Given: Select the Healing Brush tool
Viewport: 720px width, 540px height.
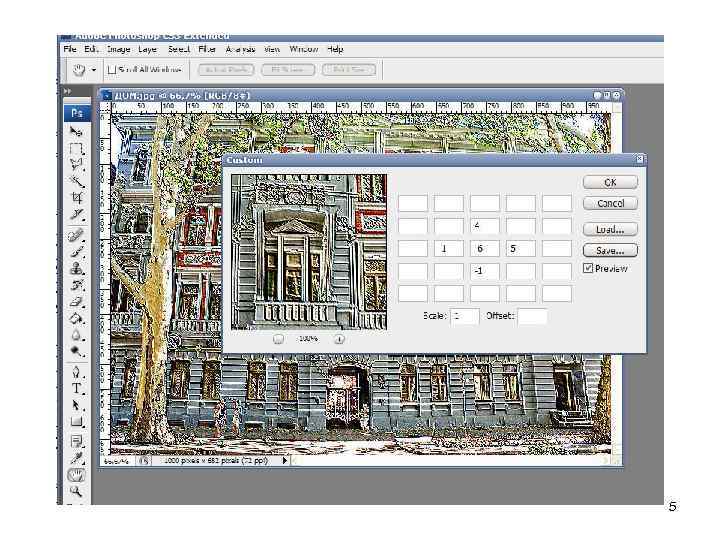Looking at the screenshot, I should pyautogui.click(x=76, y=235).
